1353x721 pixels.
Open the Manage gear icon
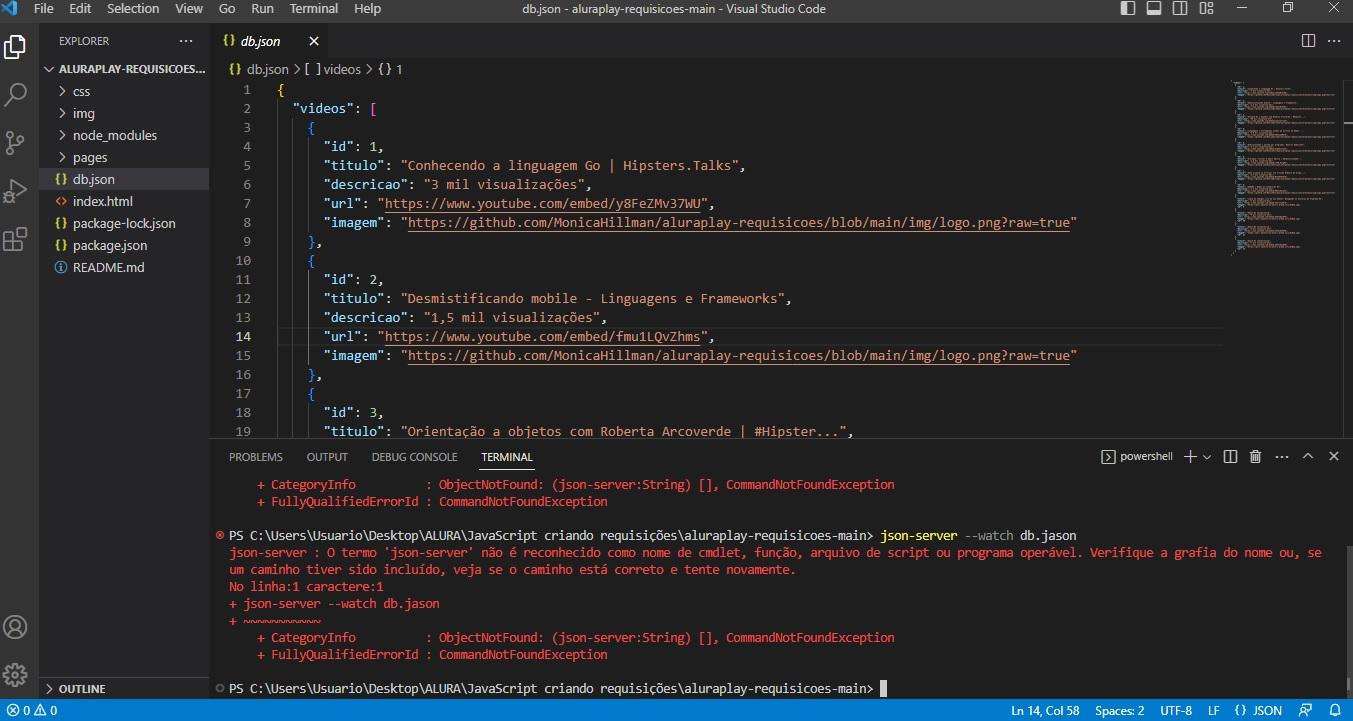(15, 673)
